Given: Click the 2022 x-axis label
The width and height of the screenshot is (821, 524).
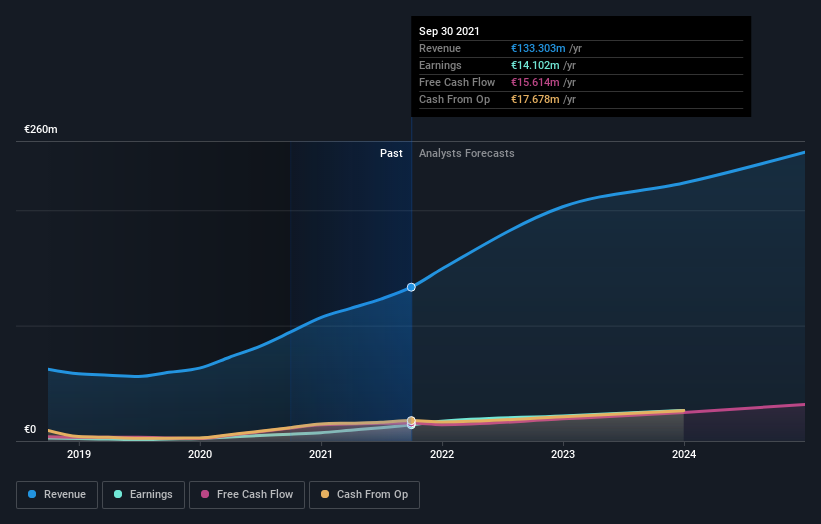Looking at the screenshot, I should [x=442, y=454].
